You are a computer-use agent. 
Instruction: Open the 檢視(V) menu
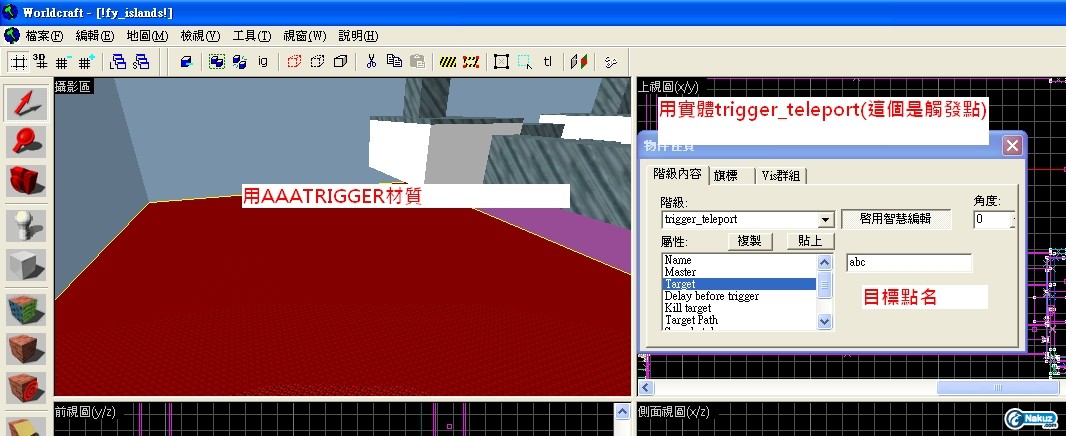tap(200, 36)
